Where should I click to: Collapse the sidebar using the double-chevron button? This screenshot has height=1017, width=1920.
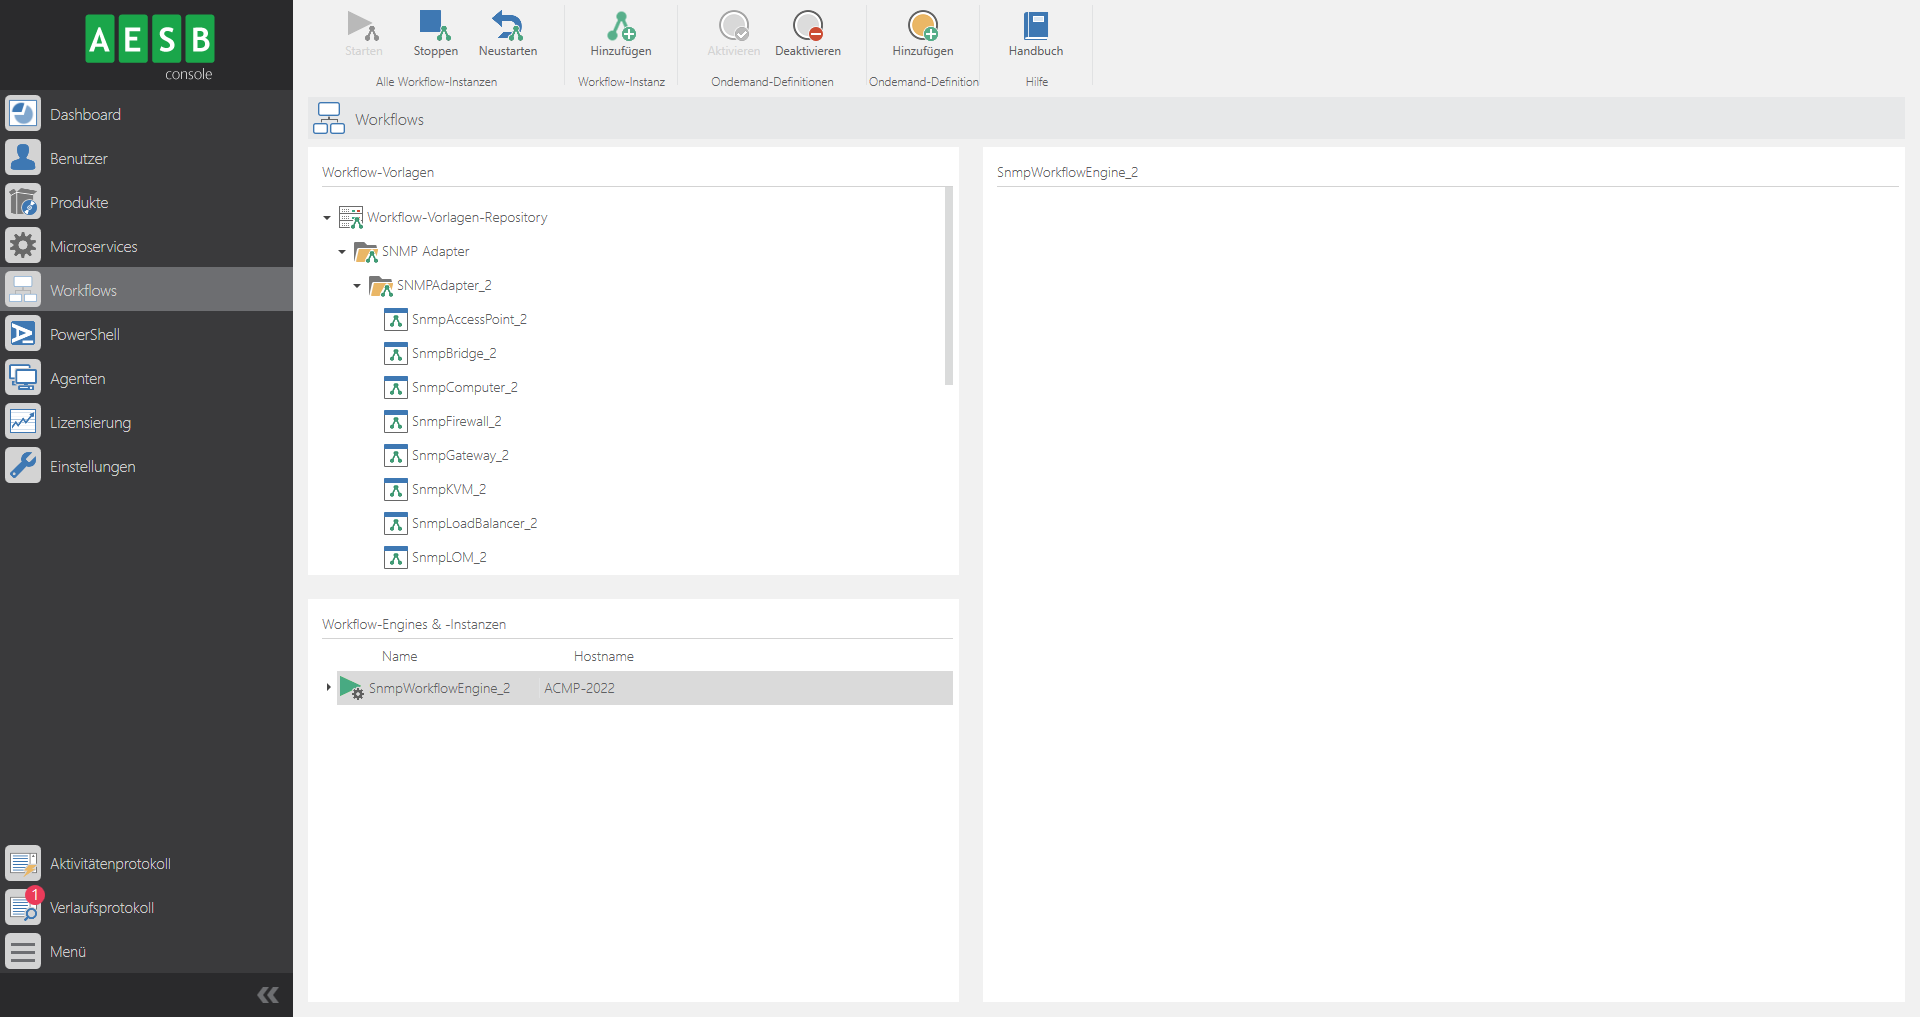click(x=268, y=994)
